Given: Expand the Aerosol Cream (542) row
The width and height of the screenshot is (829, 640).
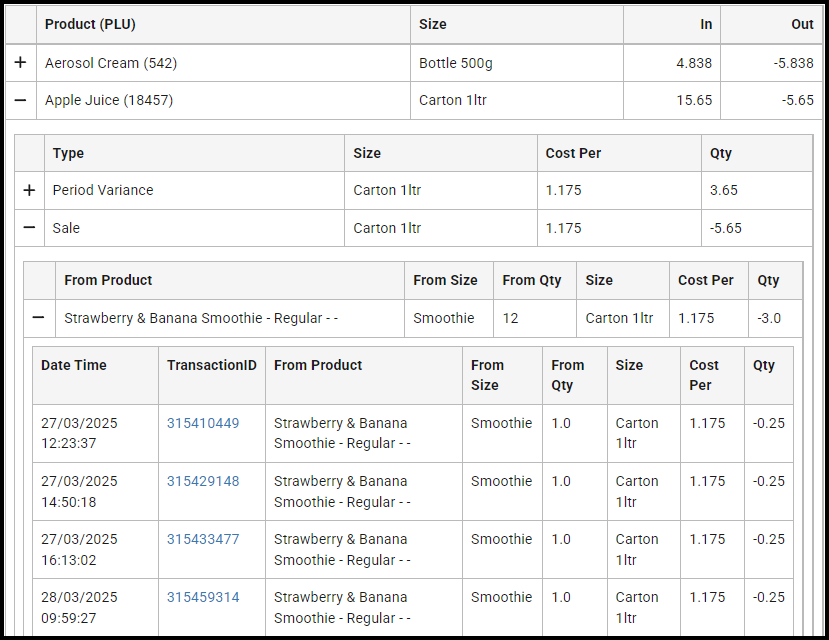Looking at the screenshot, I should click(x=20, y=63).
